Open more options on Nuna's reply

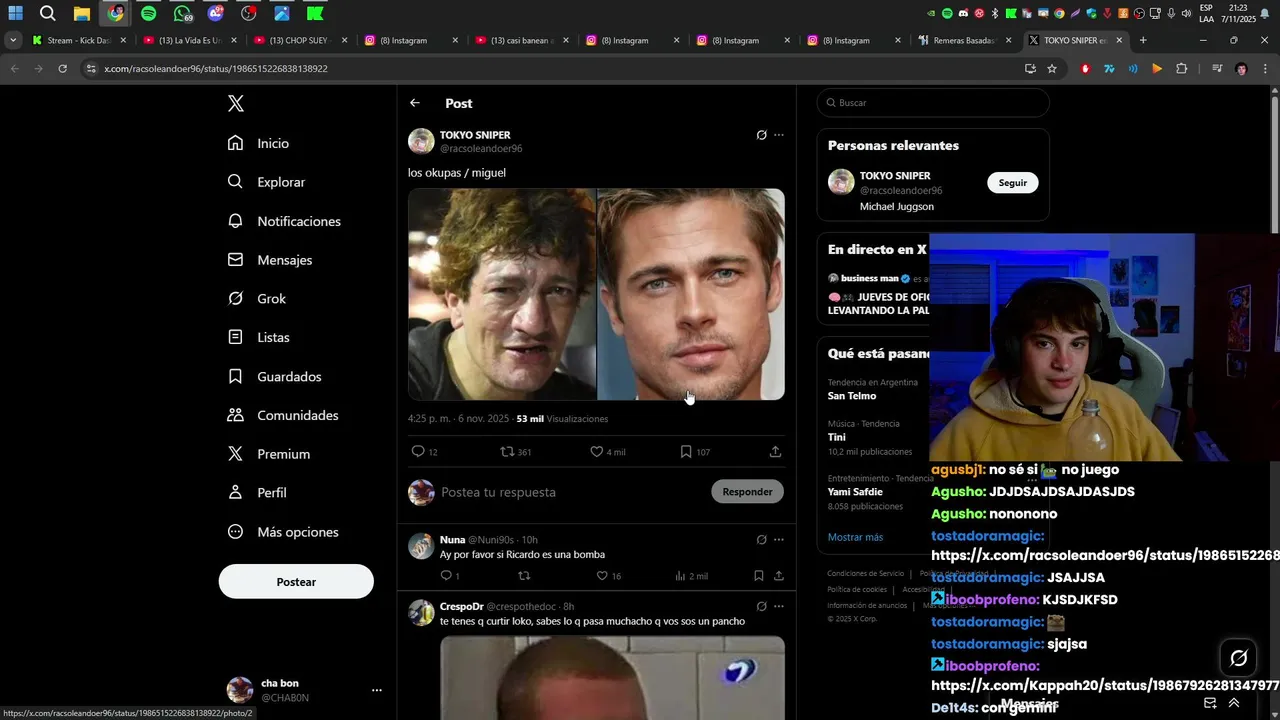[x=779, y=540]
